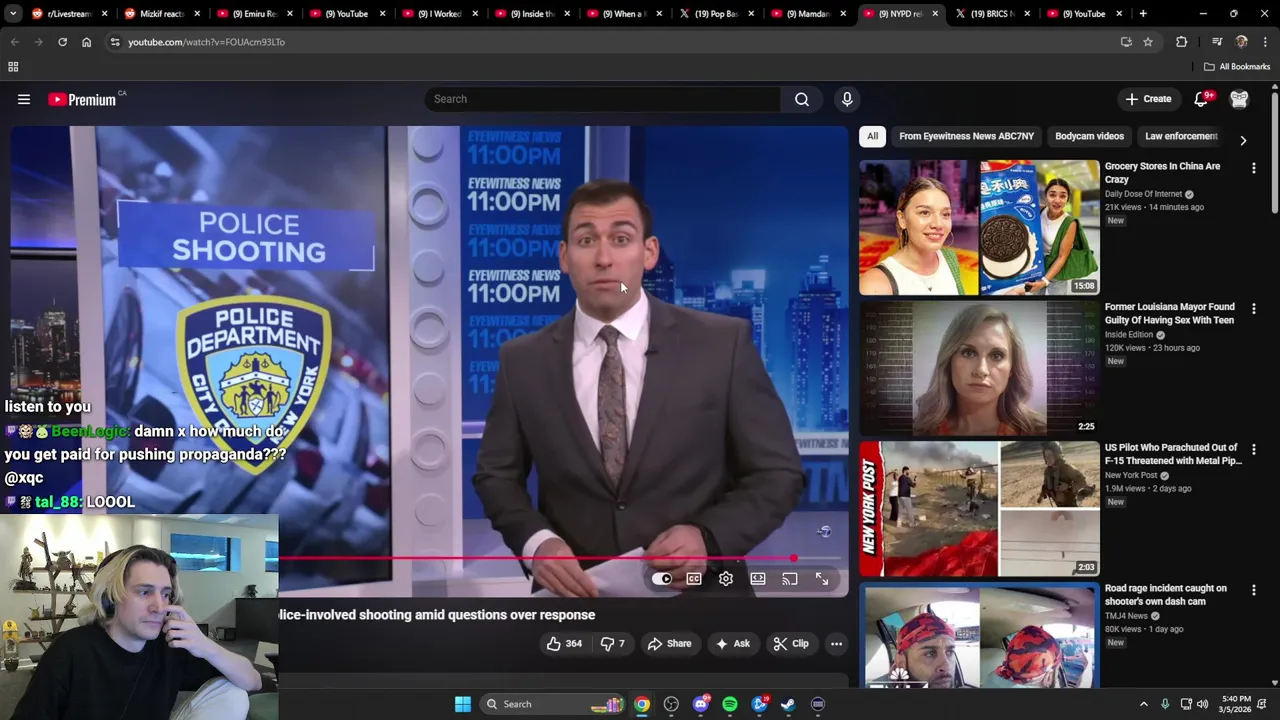Image resolution: width=1280 pixels, height=720 pixels.
Task: Open the Daily Dose Of Internet channel
Action: pyautogui.click(x=1143, y=194)
